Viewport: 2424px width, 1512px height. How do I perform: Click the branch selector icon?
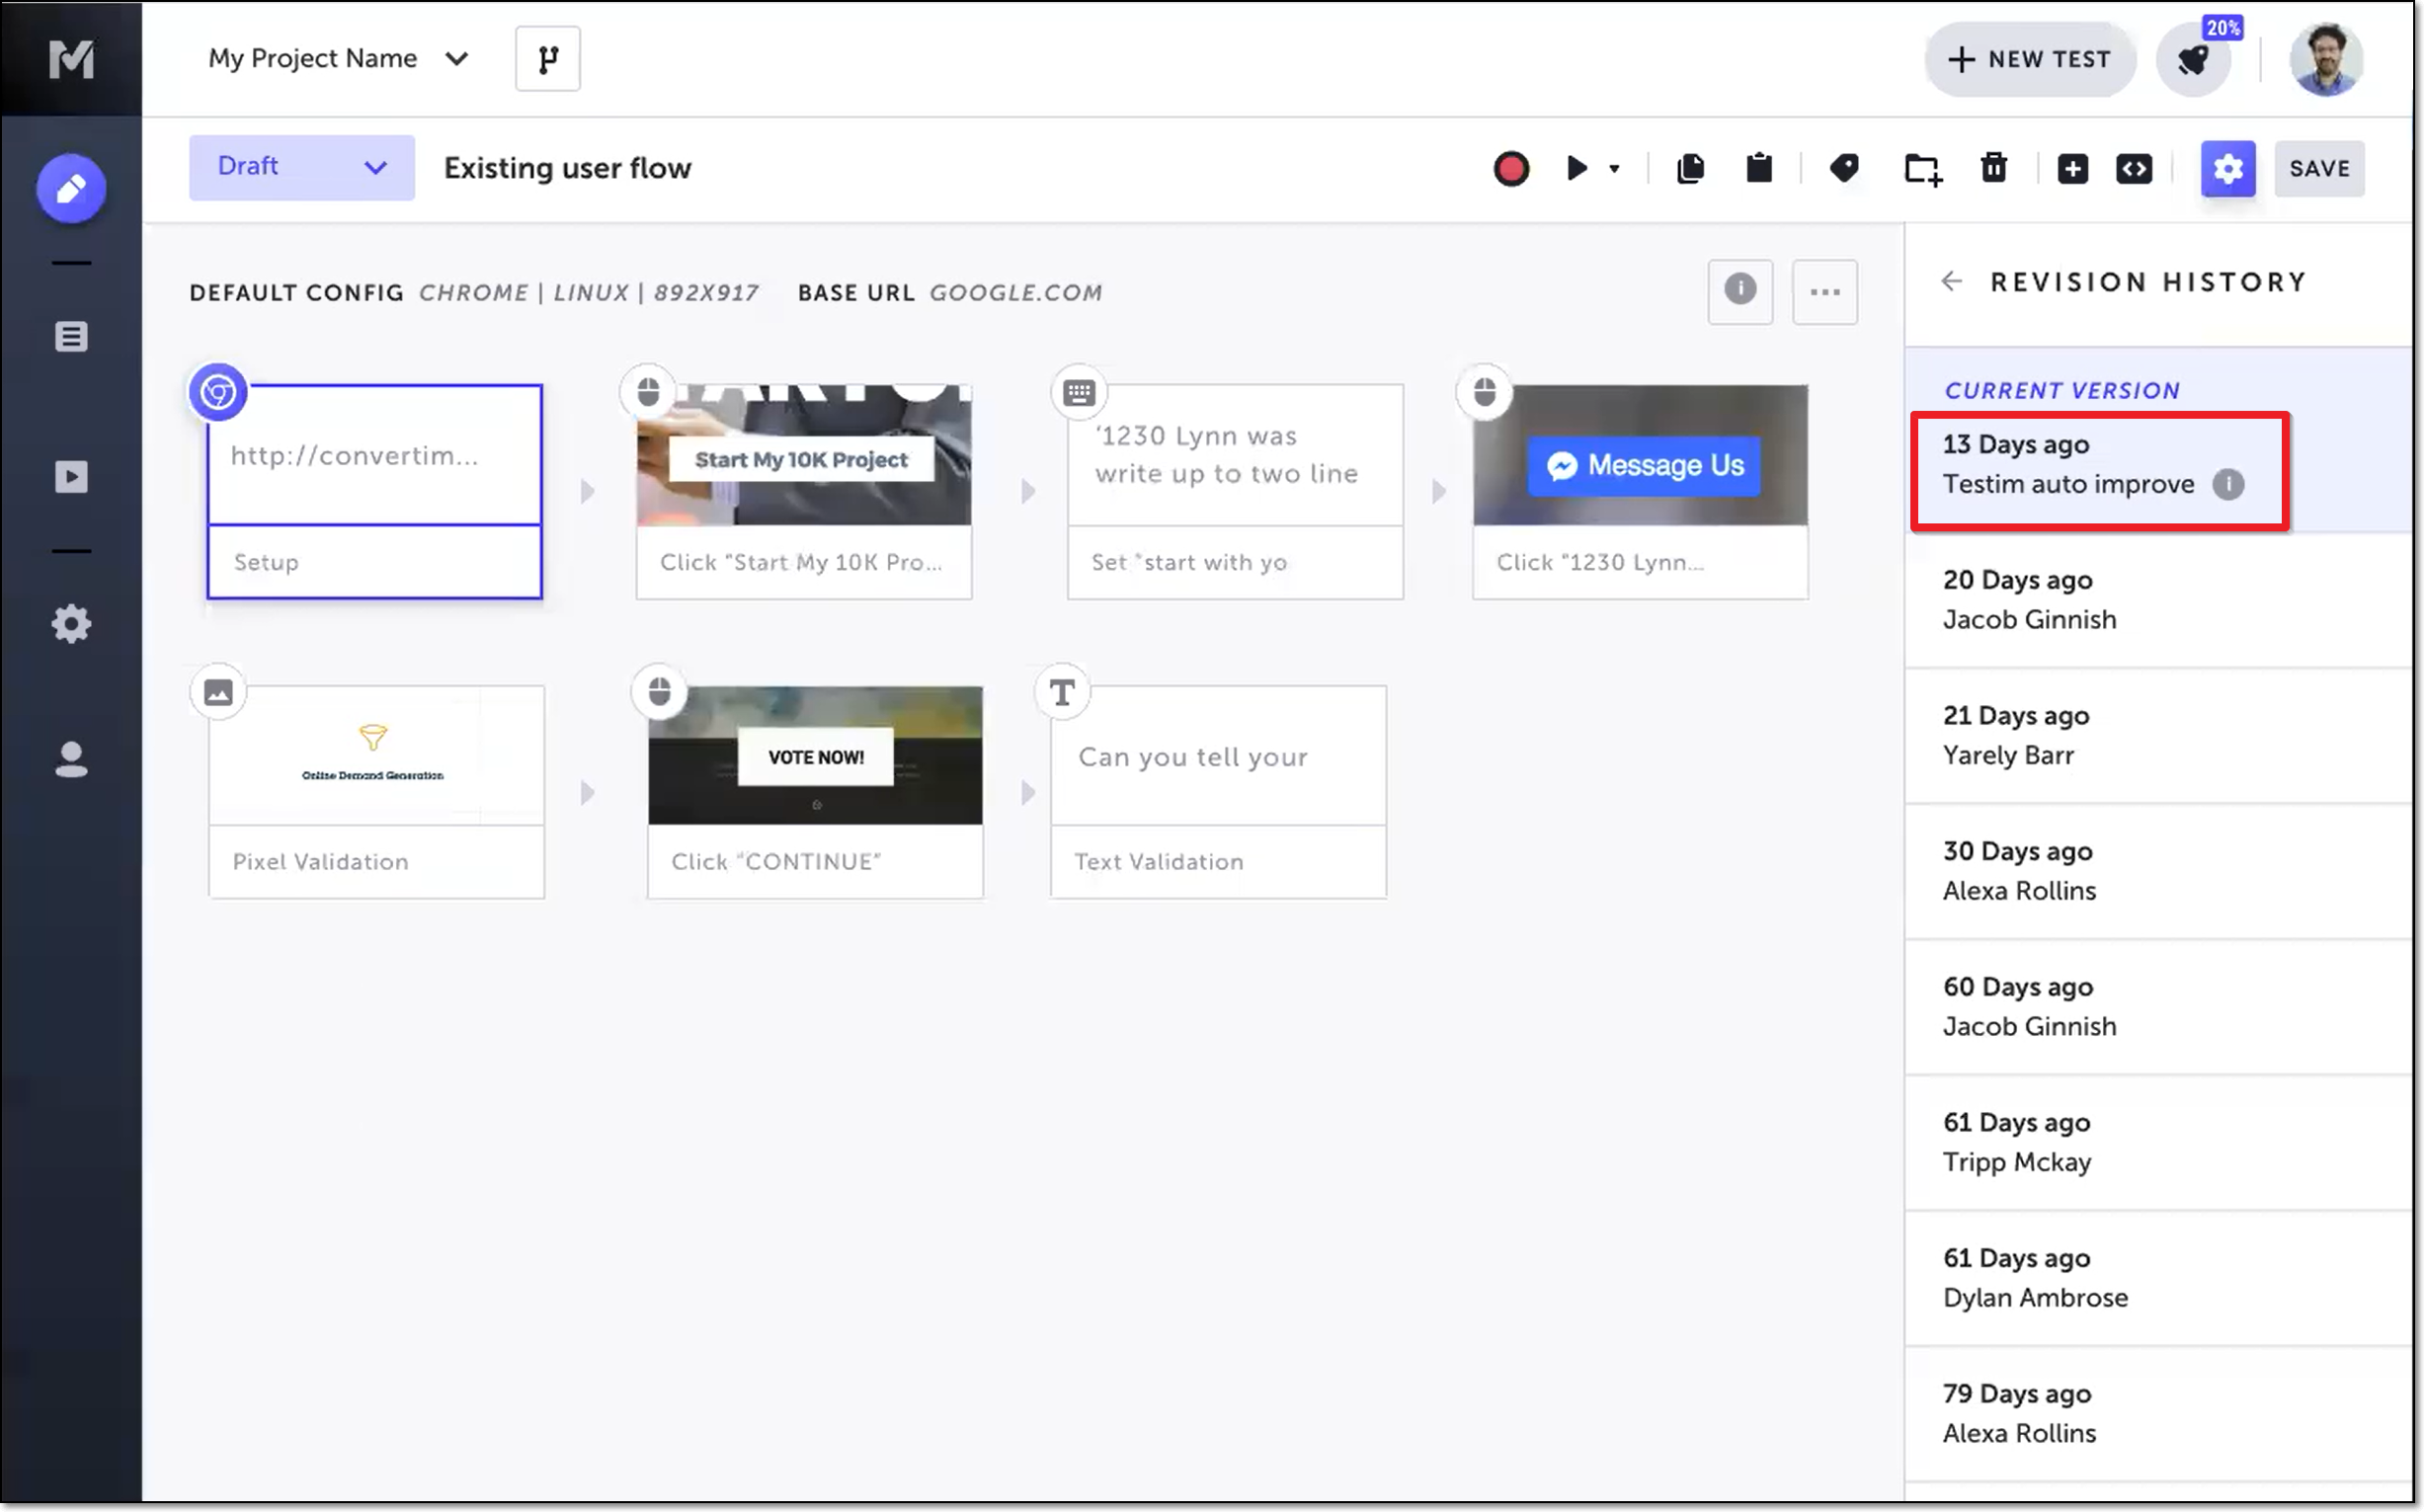coord(547,59)
